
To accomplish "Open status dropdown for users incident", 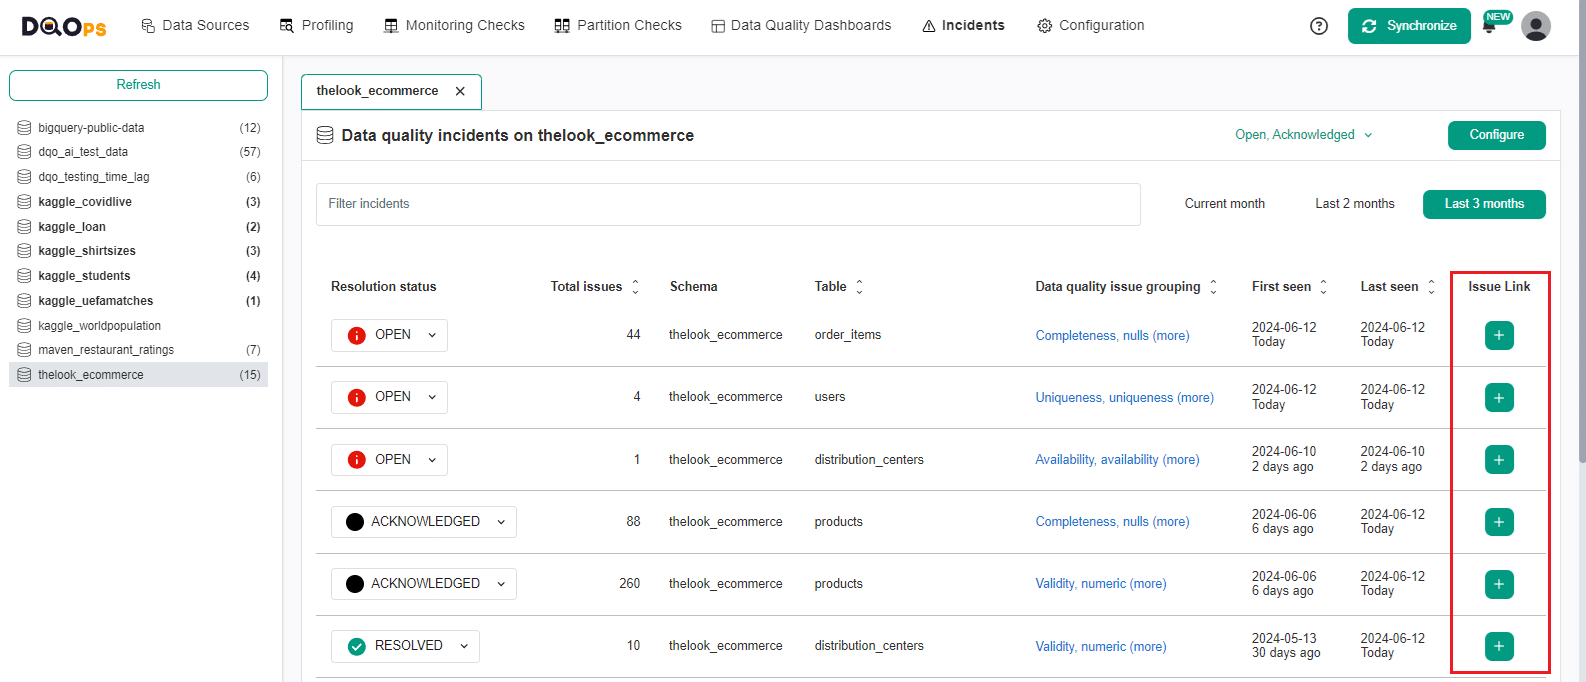I will pos(389,397).
